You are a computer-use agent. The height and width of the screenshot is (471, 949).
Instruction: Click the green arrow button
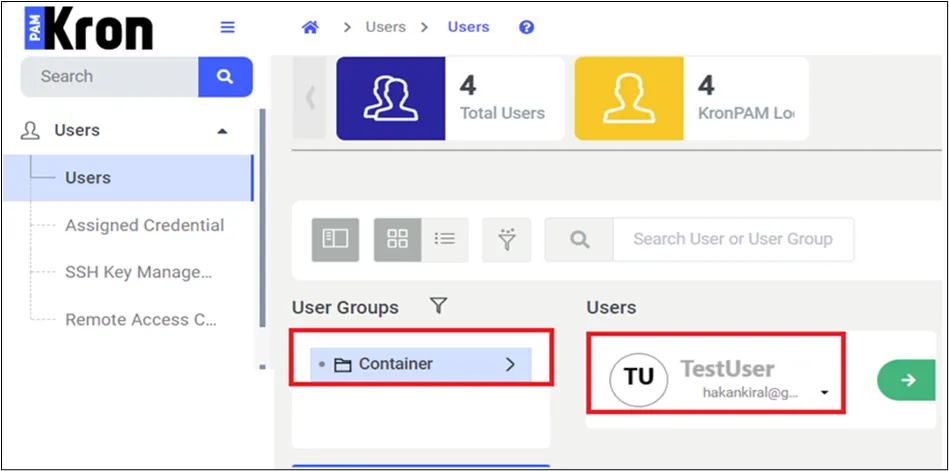pyautogui.click(x=907, y=380)
